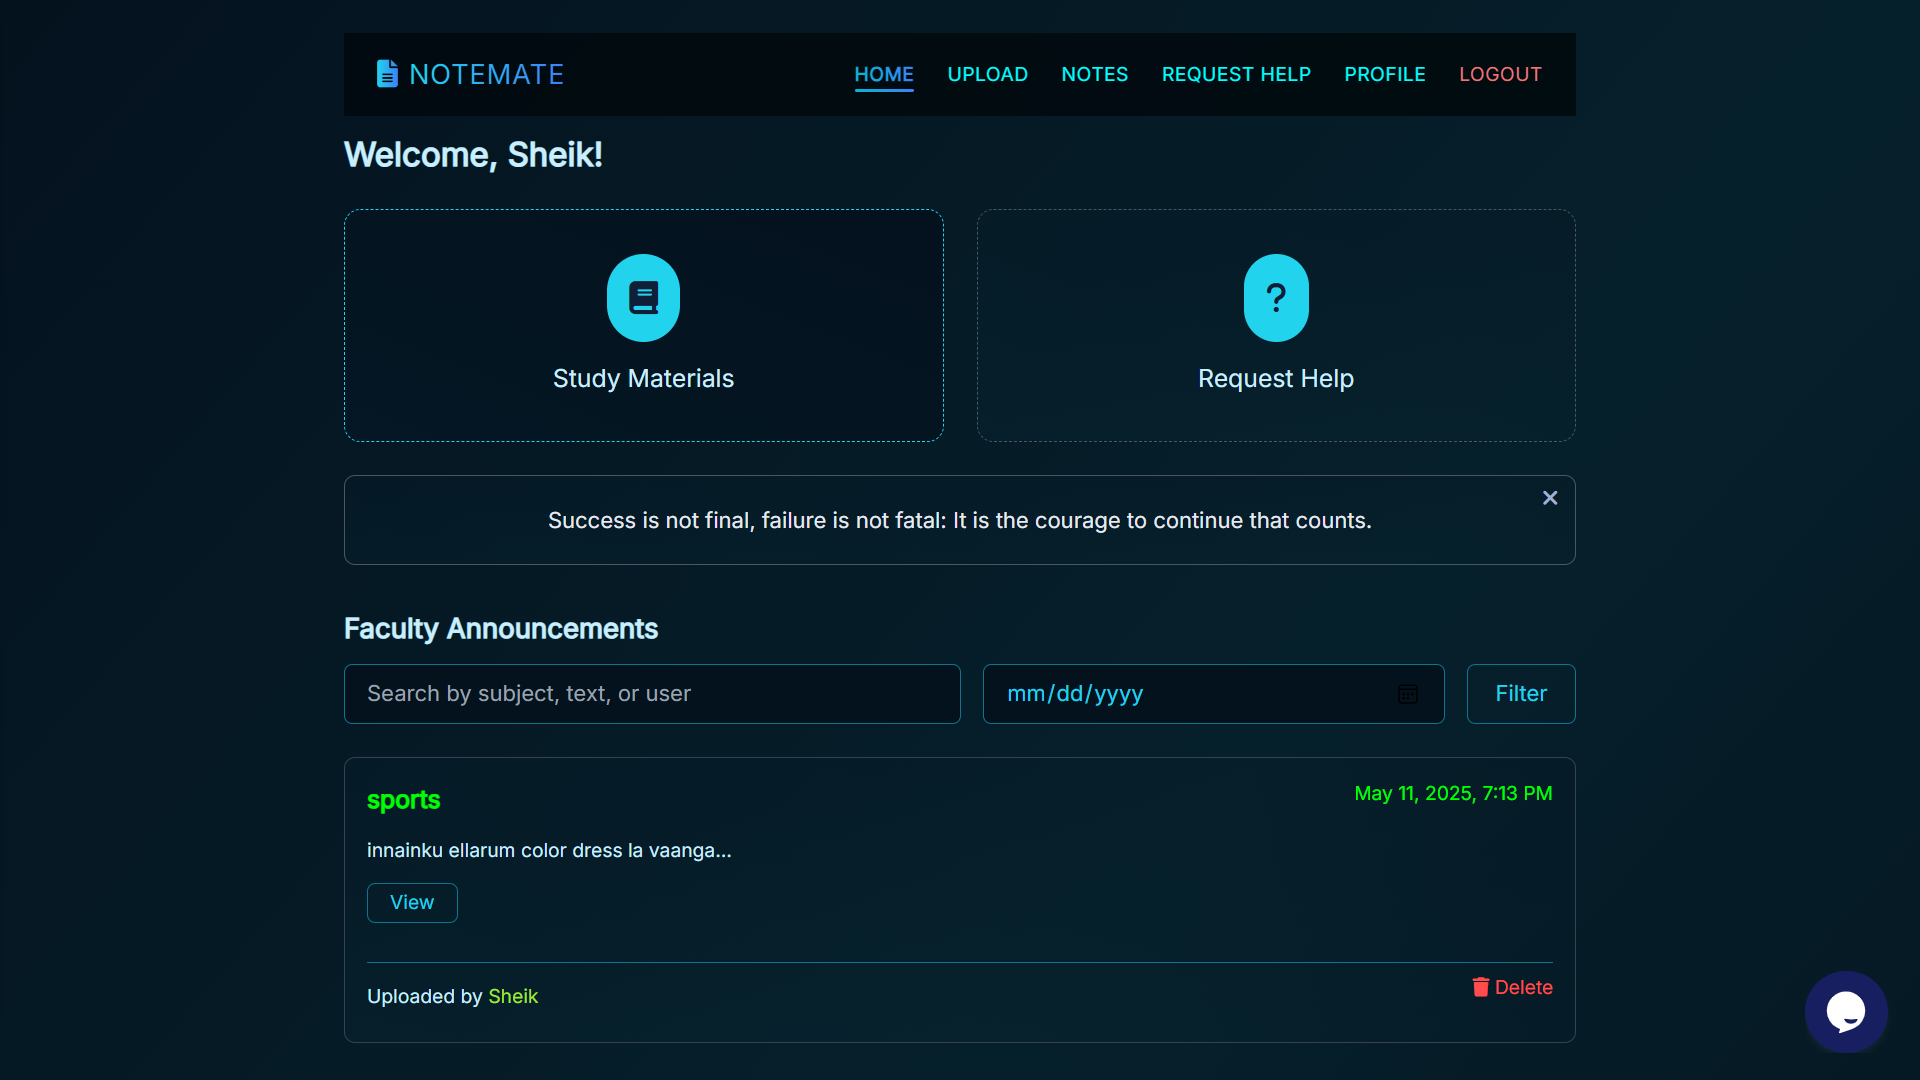This screenshot has height=1080, width=1920.
Task: Open the sports announcement title
Action: (x=403, y=800)
